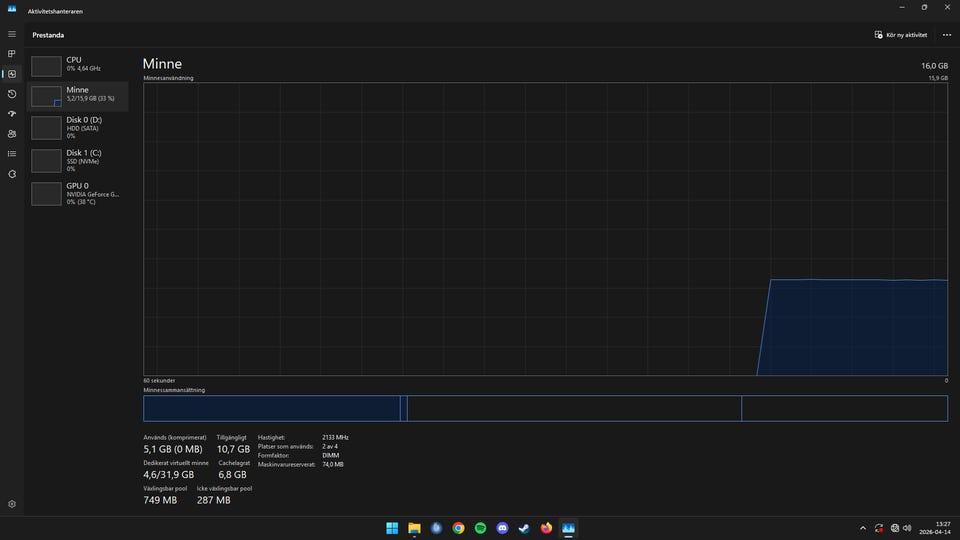Viewport: 960px width, 540px height.
Task: Open the Processes page icon
Action: [x=12, y=54]
